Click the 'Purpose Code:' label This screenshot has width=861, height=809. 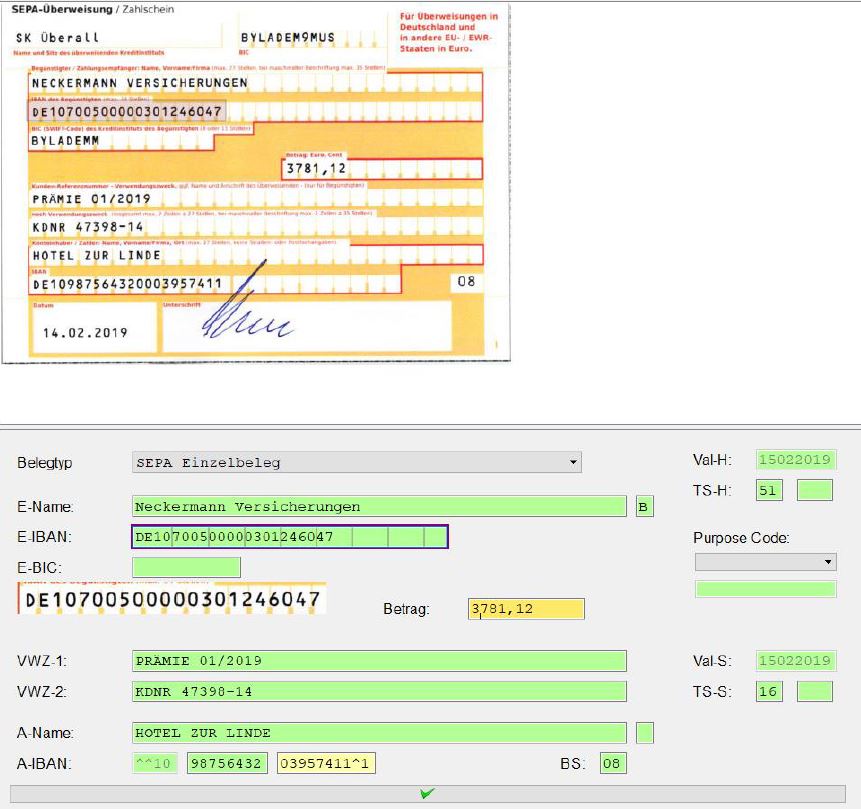741,538
